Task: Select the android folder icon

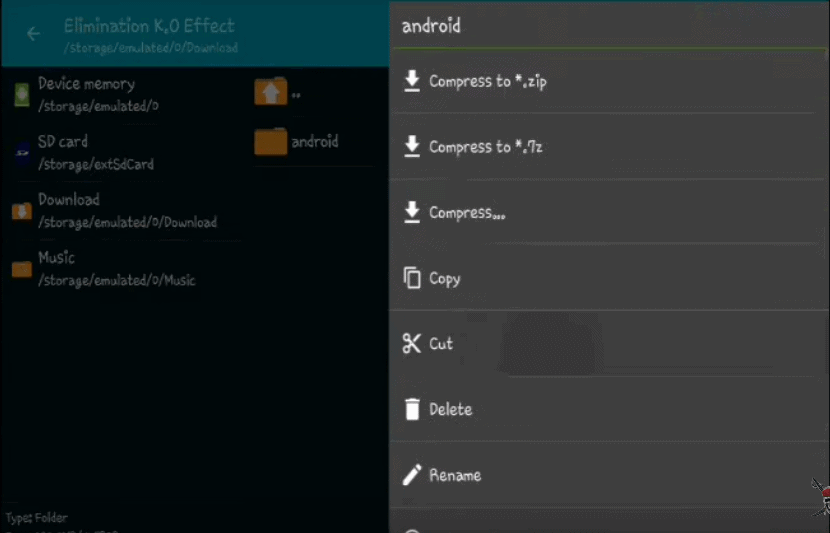Action: click(270, 141)
